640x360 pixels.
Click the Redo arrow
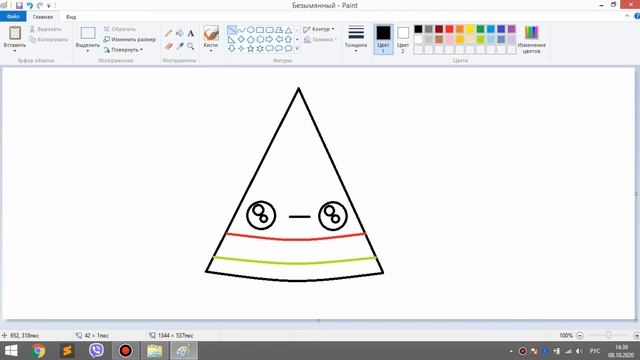coord(40,5)
